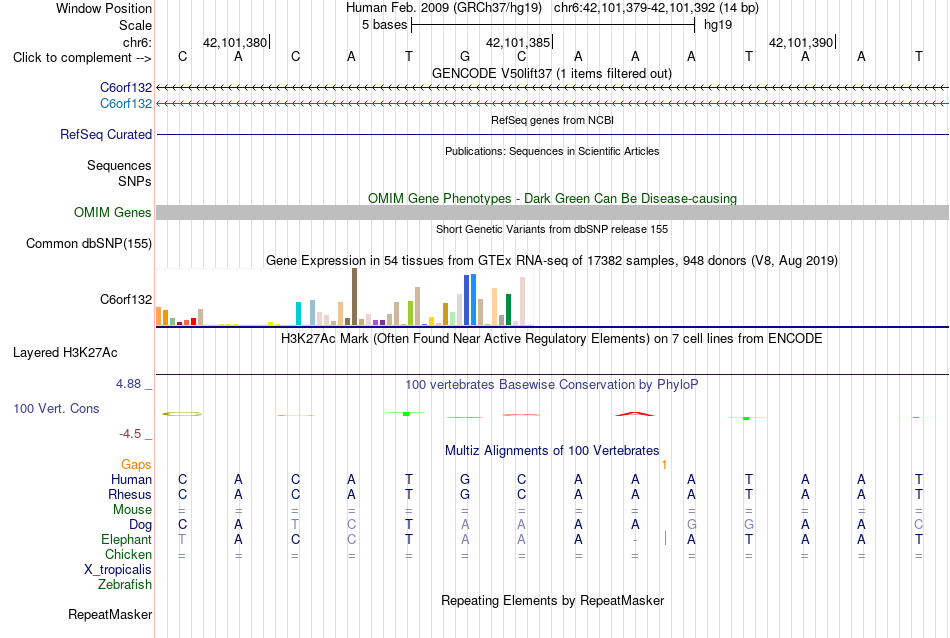
Task: Click the 'chr6:' ruler label
Action: tap(138, 42)
